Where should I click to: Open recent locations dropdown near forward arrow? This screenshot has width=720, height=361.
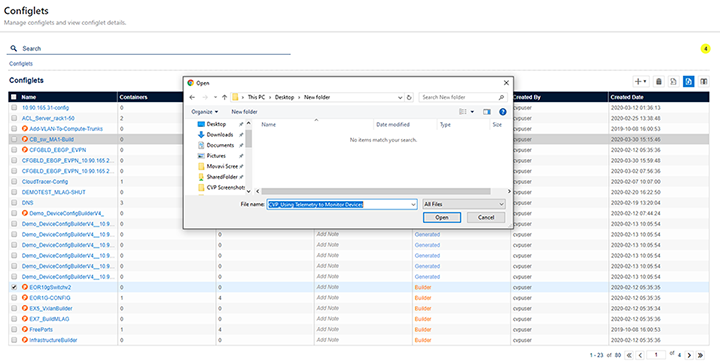tap(215, 97)
